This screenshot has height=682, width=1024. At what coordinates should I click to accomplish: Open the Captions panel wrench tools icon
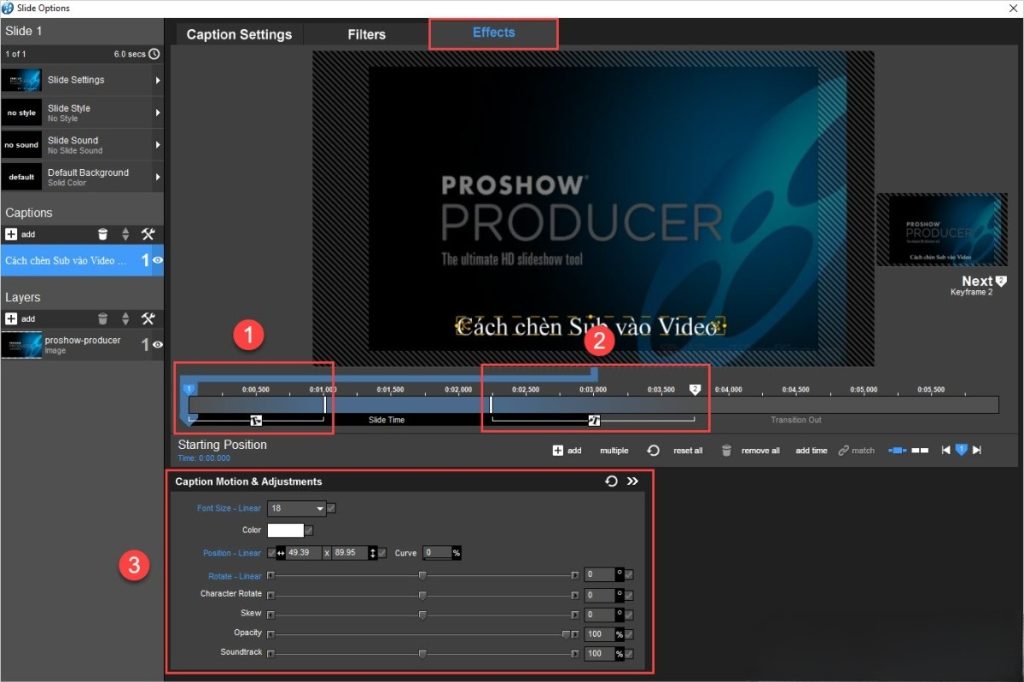click(148, 234)
